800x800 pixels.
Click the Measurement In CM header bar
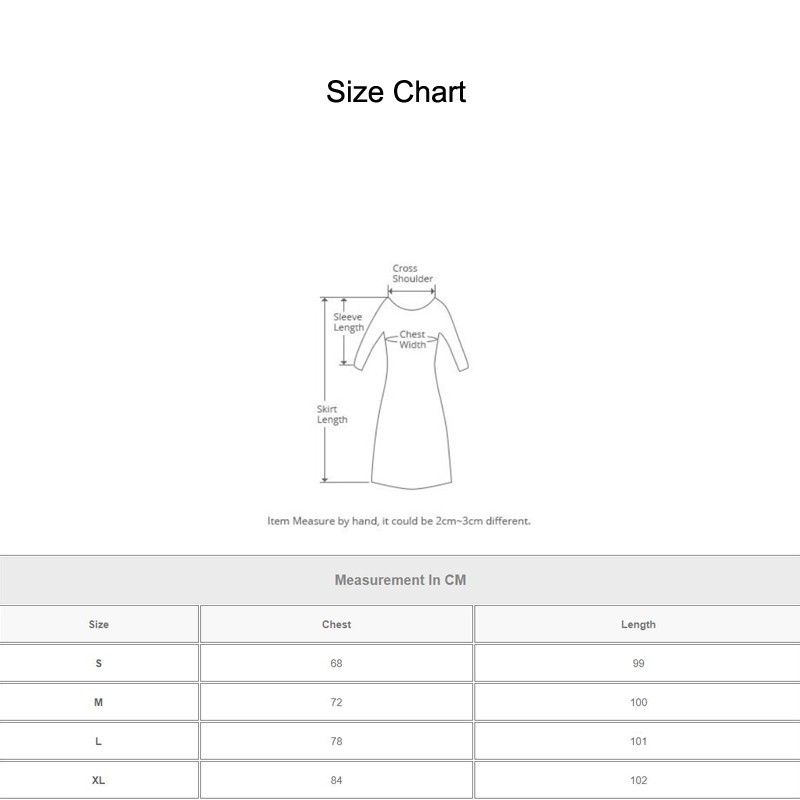[x=400, y=578]
